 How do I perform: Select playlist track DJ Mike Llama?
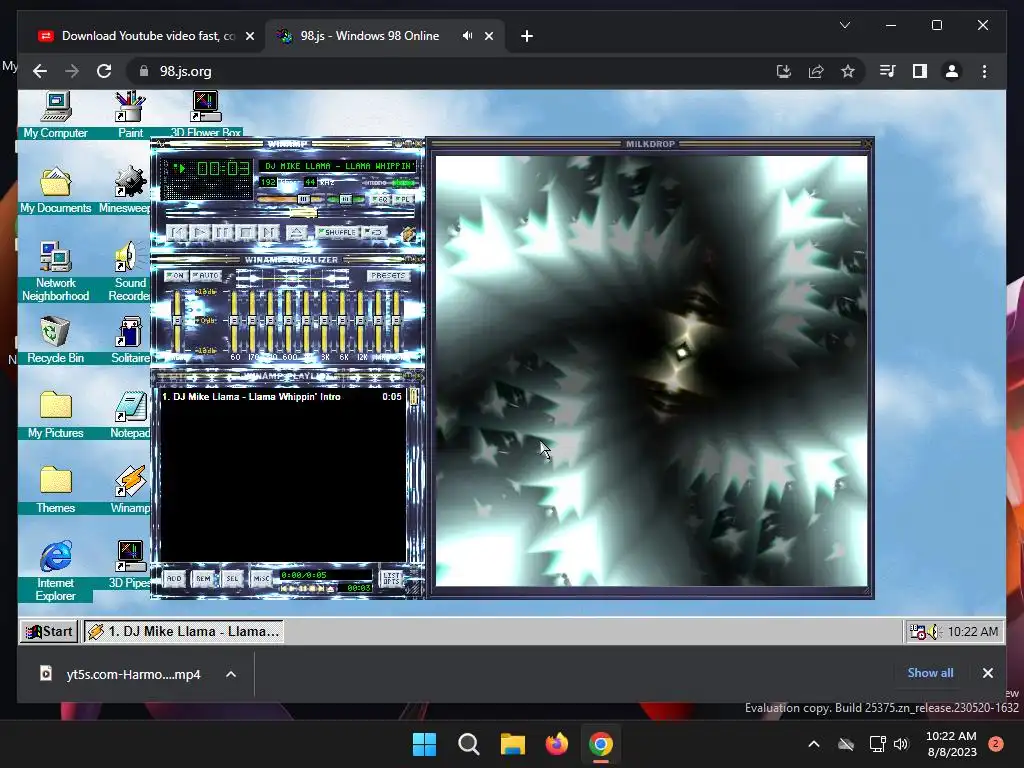coord(281,396)
